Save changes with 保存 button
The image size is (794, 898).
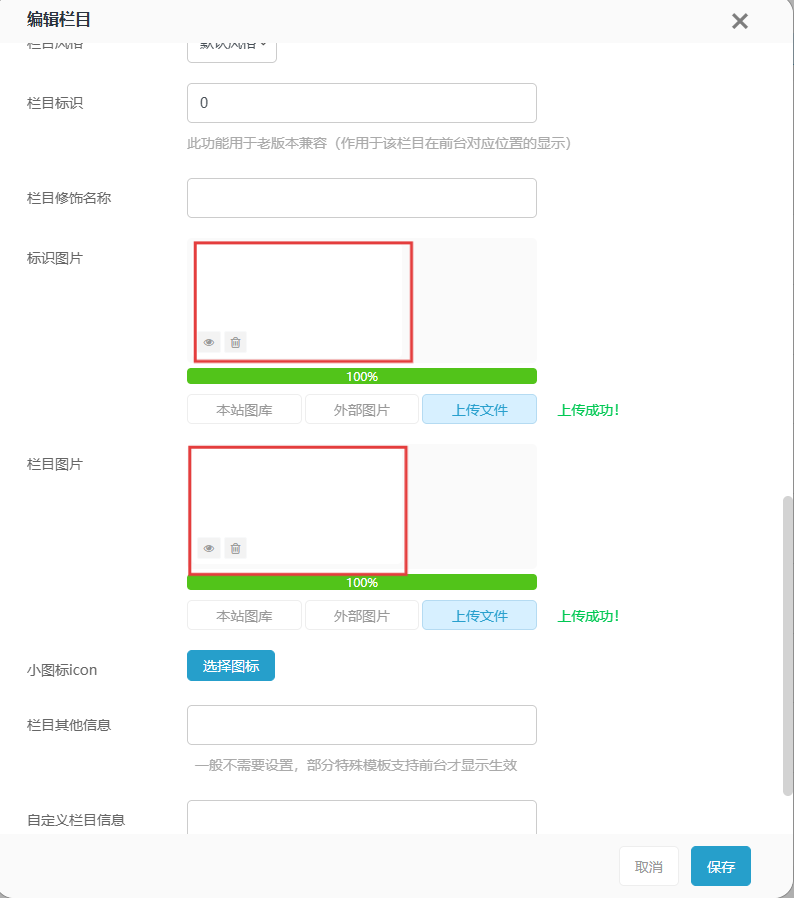pos(720,866)
